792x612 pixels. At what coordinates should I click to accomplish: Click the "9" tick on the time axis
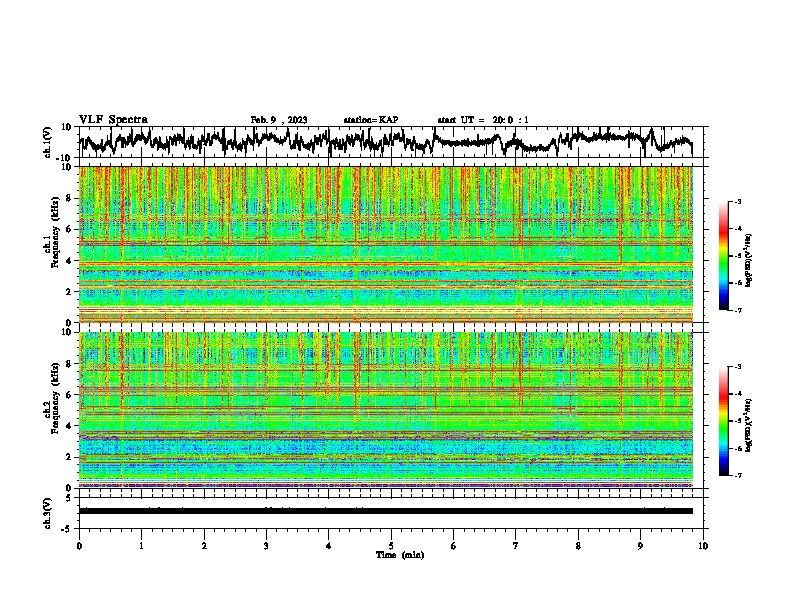coord(640,546)
